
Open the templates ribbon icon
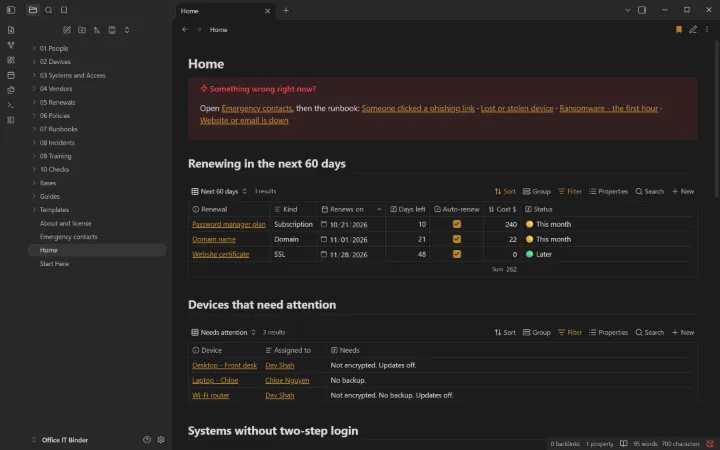pos(11,90)
